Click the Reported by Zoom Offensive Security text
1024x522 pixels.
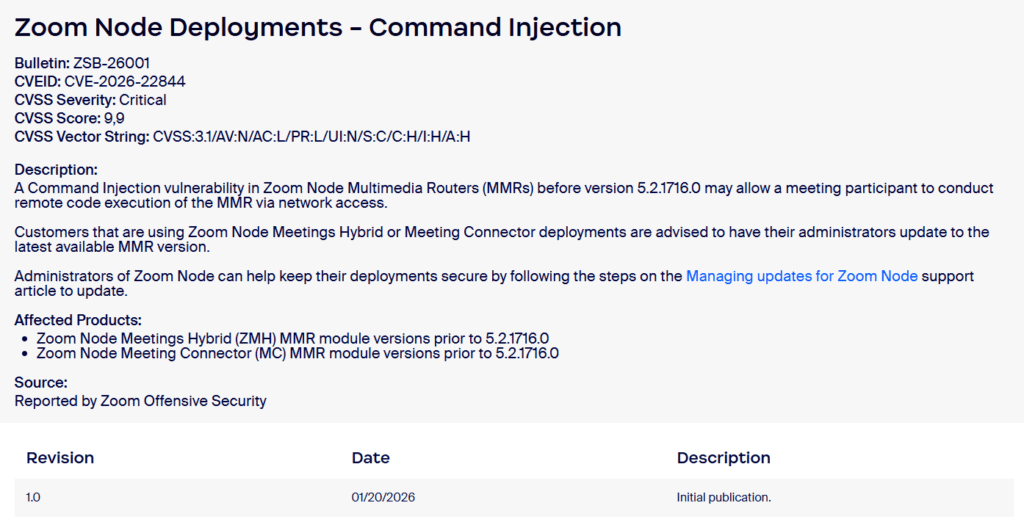pyautogui.click(x=140, y=401)
